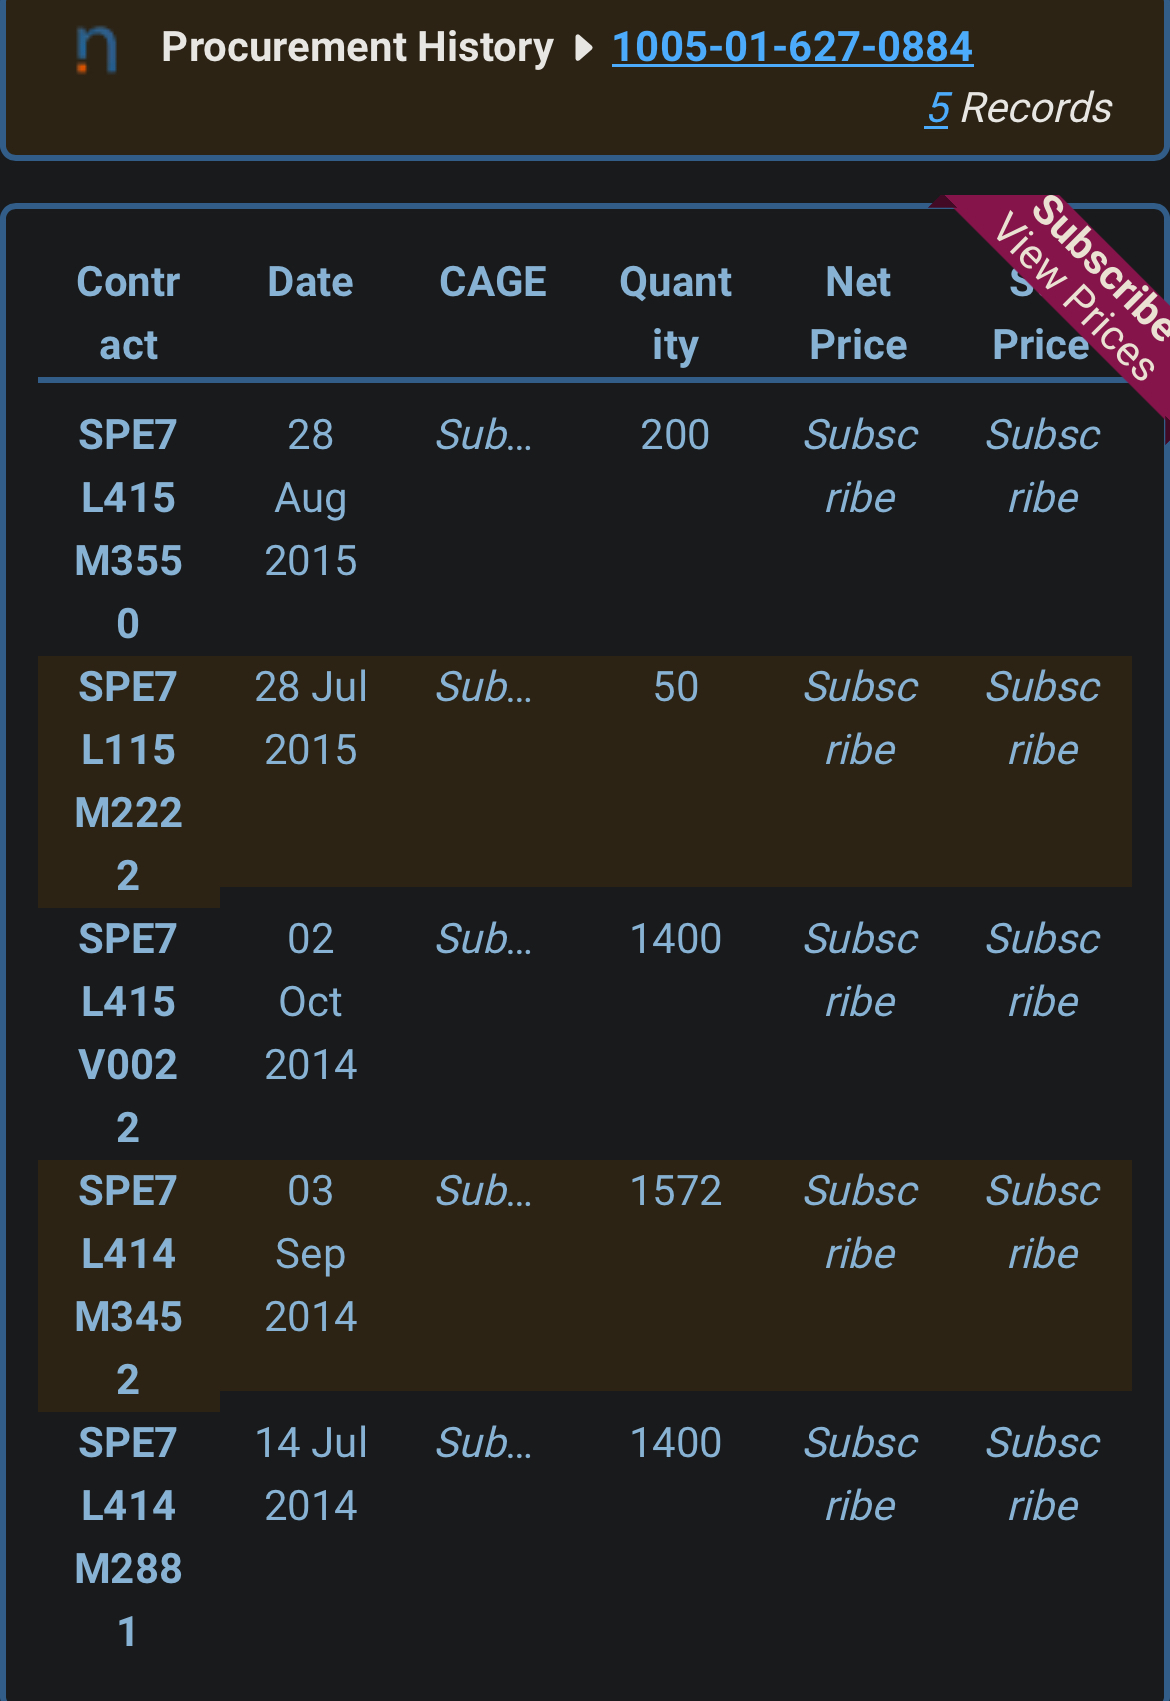Sort by the Contract column header
The height and width of the screenshot is (1701, 1170).
click(128, 314)
